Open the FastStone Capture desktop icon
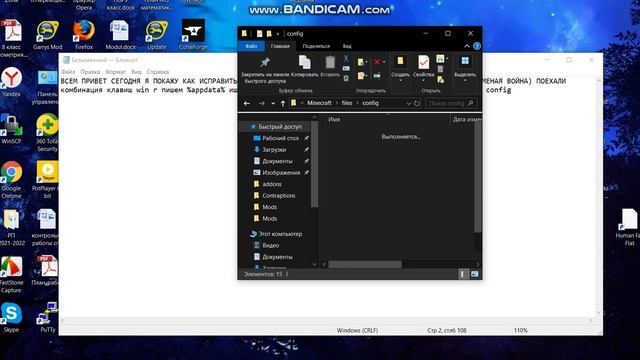Screen dimensions: 640x360 click(x=11, y=275)
